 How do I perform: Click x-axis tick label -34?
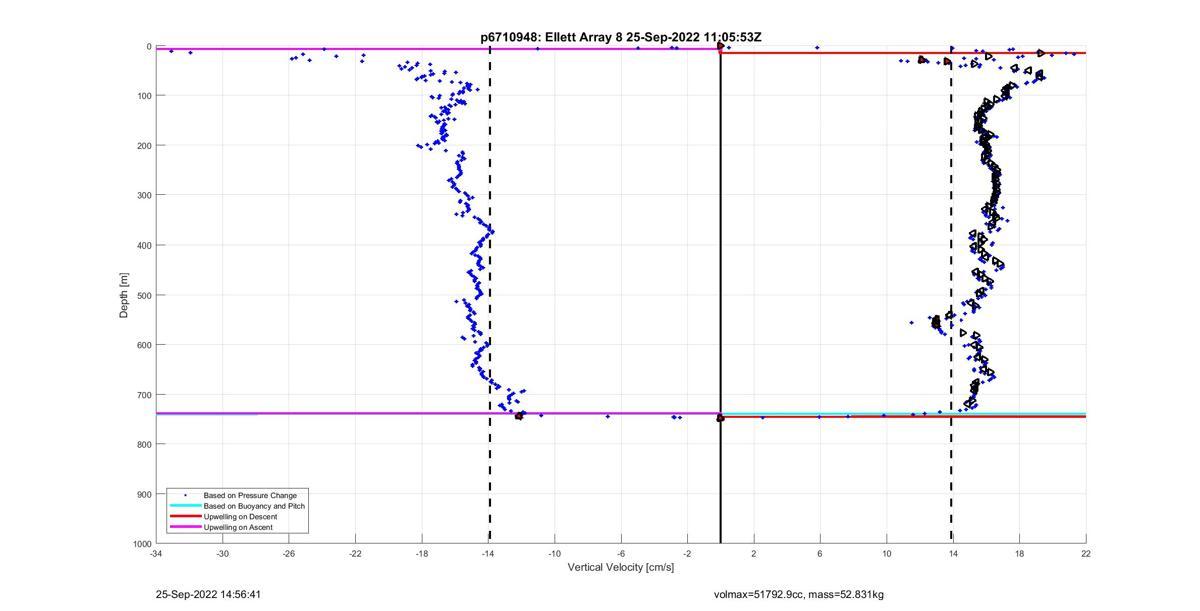(x=156, y=553)
